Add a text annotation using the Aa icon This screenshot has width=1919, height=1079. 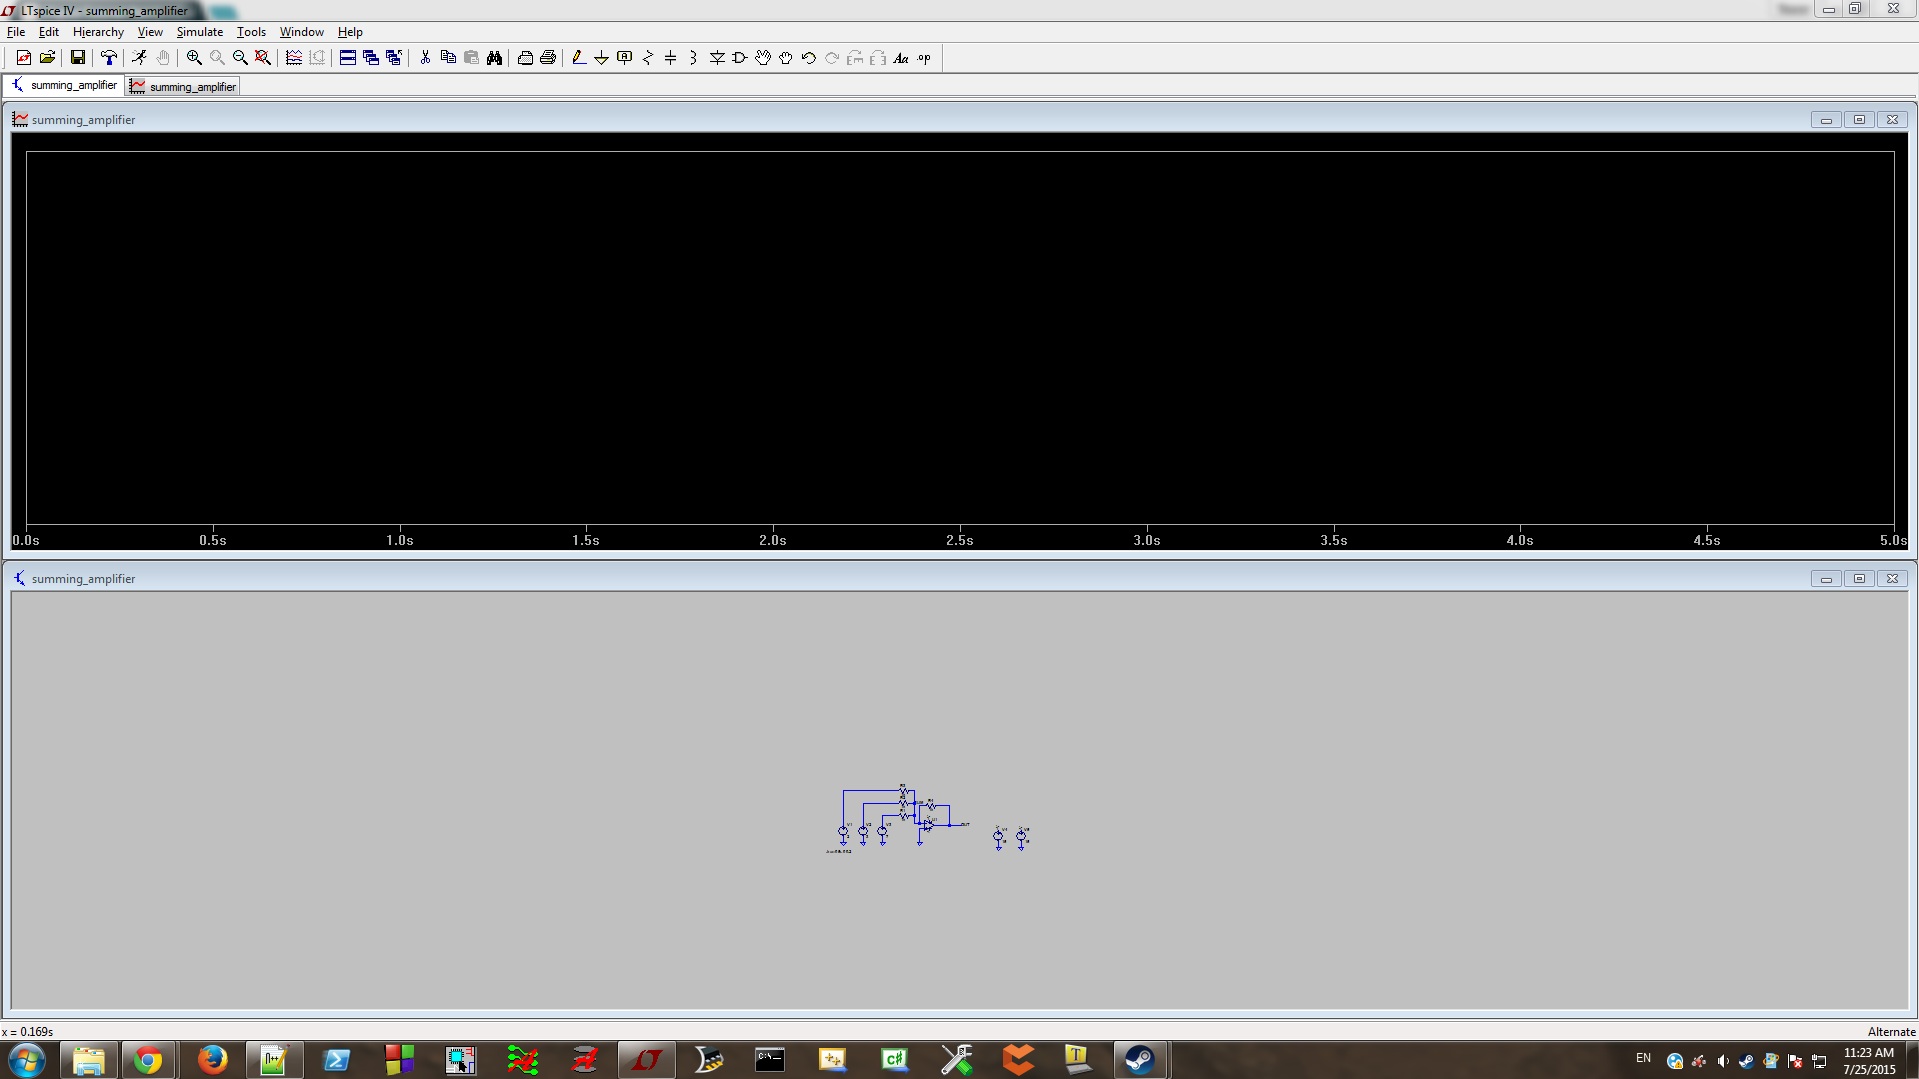coord(901,57)
